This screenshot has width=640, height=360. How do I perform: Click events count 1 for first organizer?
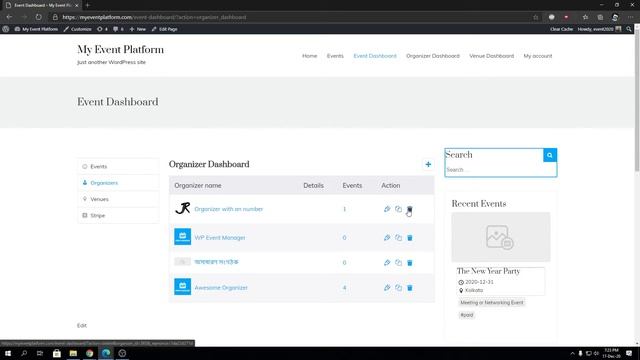point(344,209)
